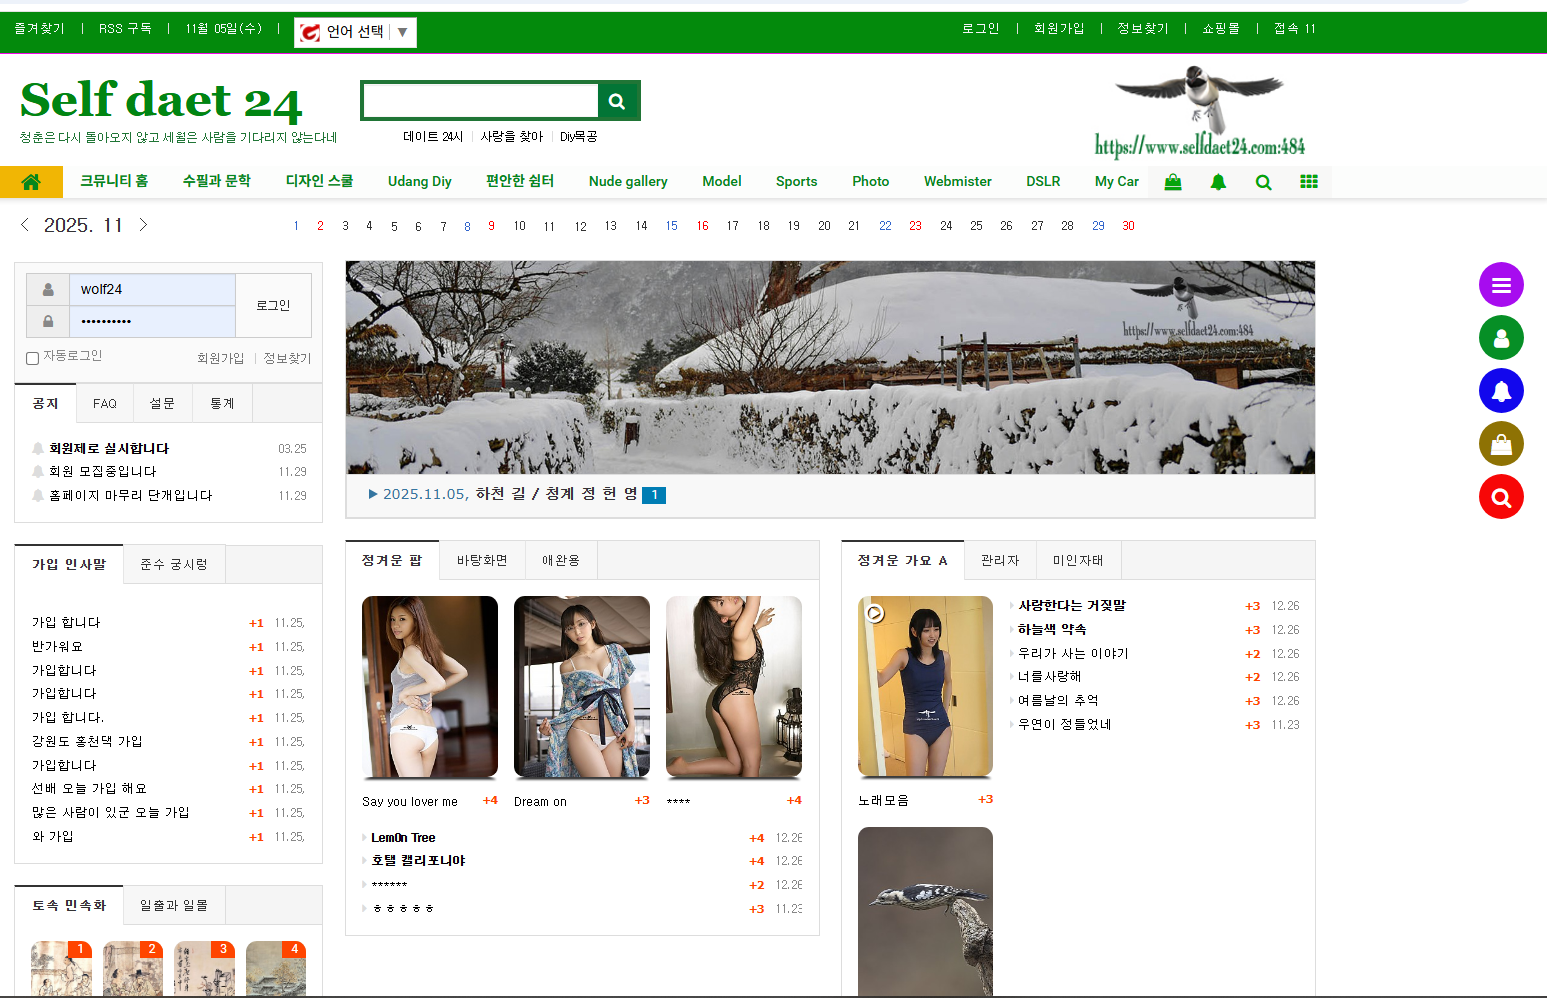The image size is (1547, 998).
Task: Go to next month using right chevron
Action: [143, 225]
